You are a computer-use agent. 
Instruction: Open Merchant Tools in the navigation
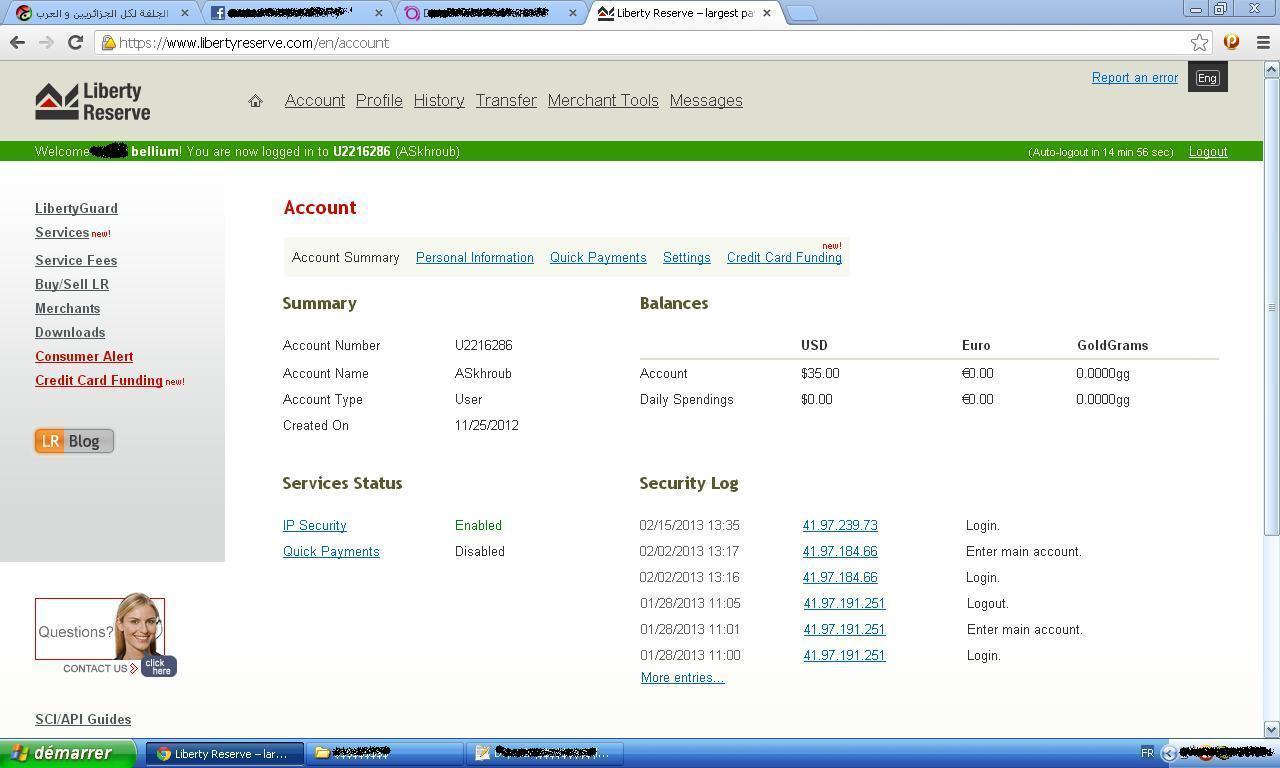click(603, 100)
